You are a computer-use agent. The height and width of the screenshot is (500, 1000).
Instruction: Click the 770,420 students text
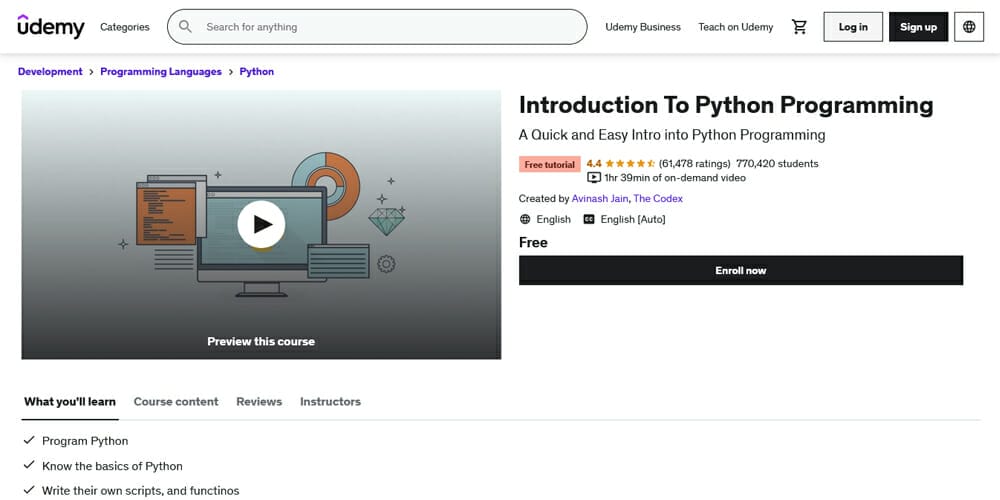[777, 164]
